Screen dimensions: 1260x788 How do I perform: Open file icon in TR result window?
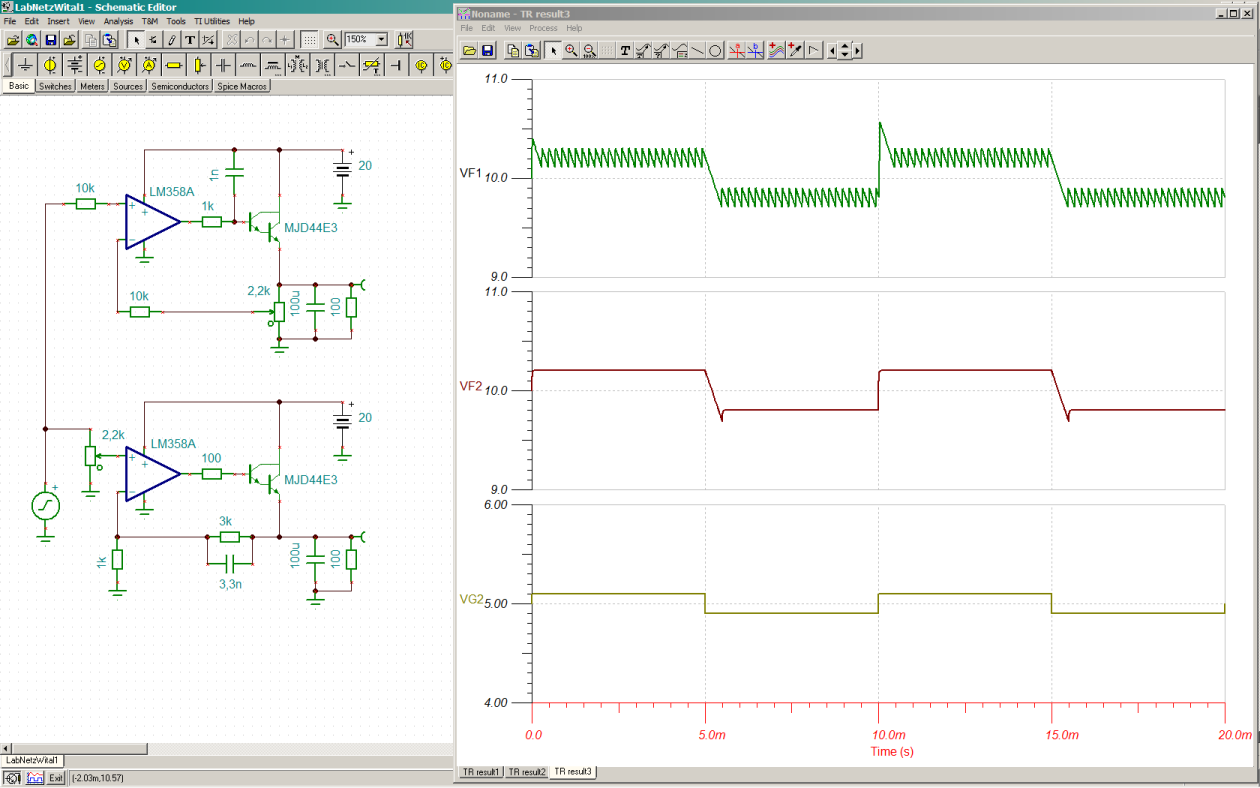coord(469,50)
